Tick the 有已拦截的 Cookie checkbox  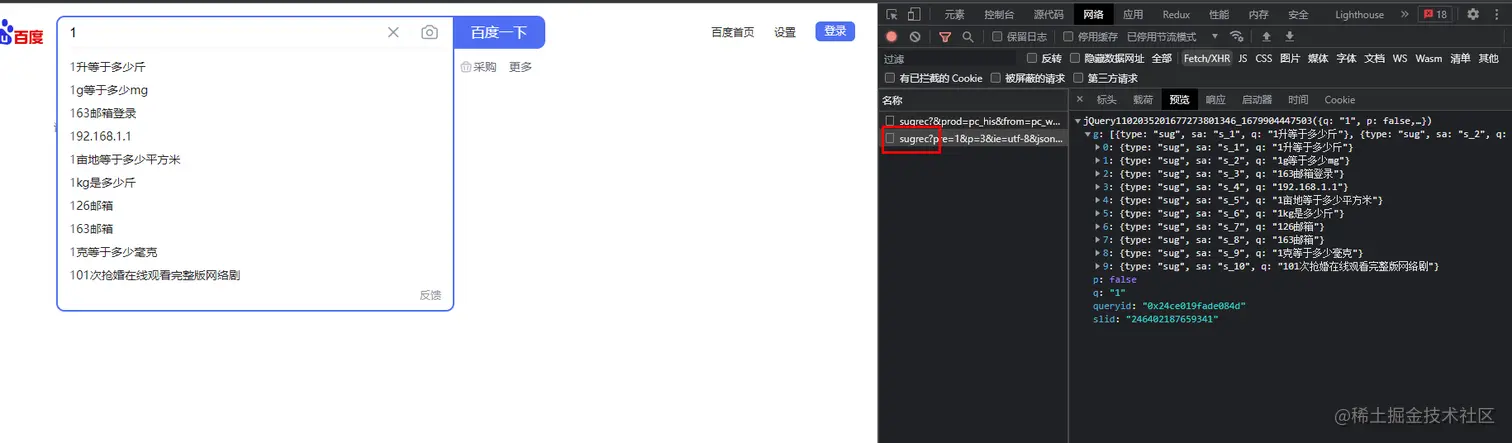(x=890, y=78)
